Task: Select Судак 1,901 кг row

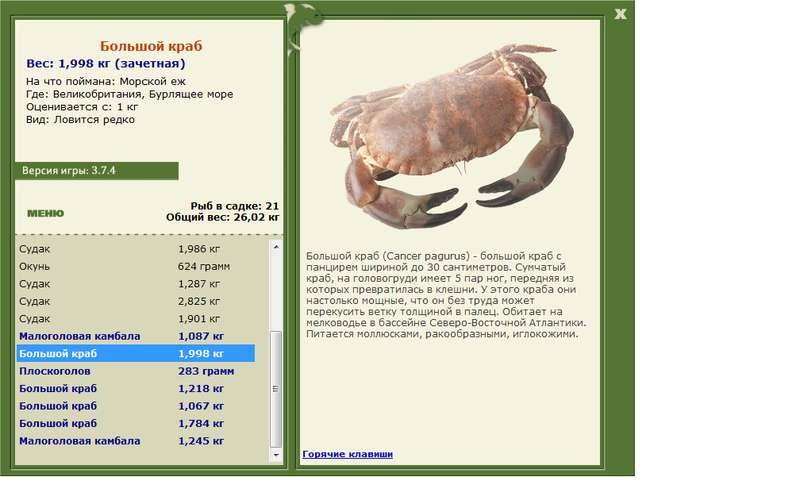Action: pos(136,318)
